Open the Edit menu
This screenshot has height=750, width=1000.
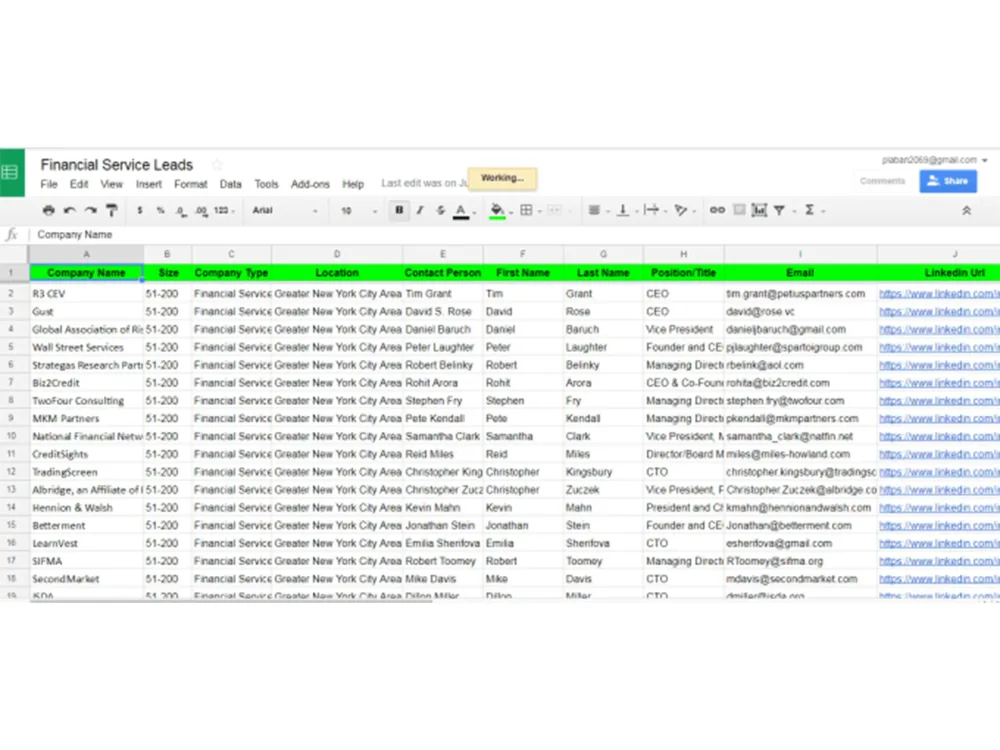tap(79, 184)
